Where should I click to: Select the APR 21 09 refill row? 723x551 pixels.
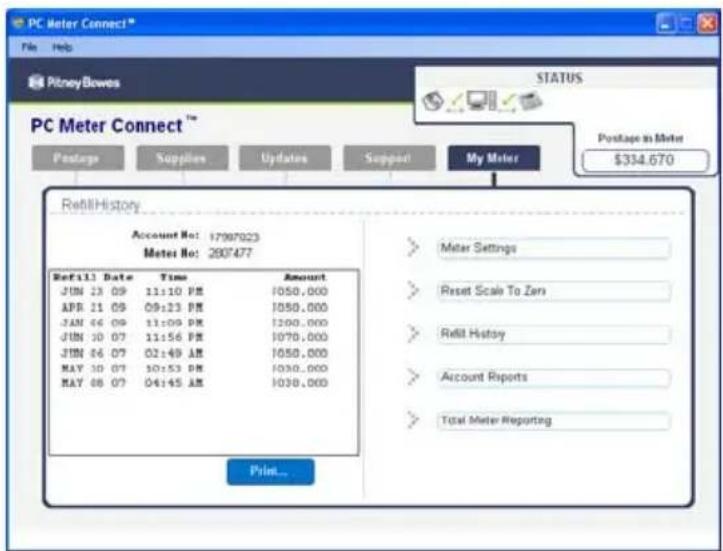click(194, 307)
